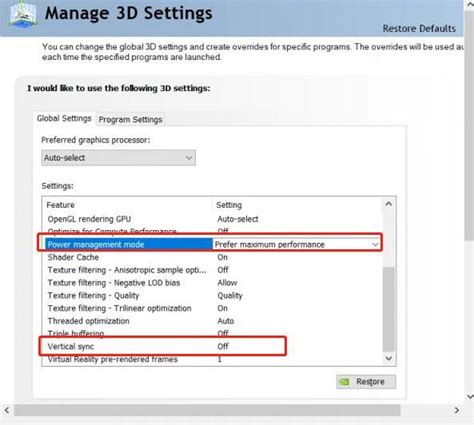Click Restore Defaults link
Screen dimensions: 474x425
pos(419,29)
